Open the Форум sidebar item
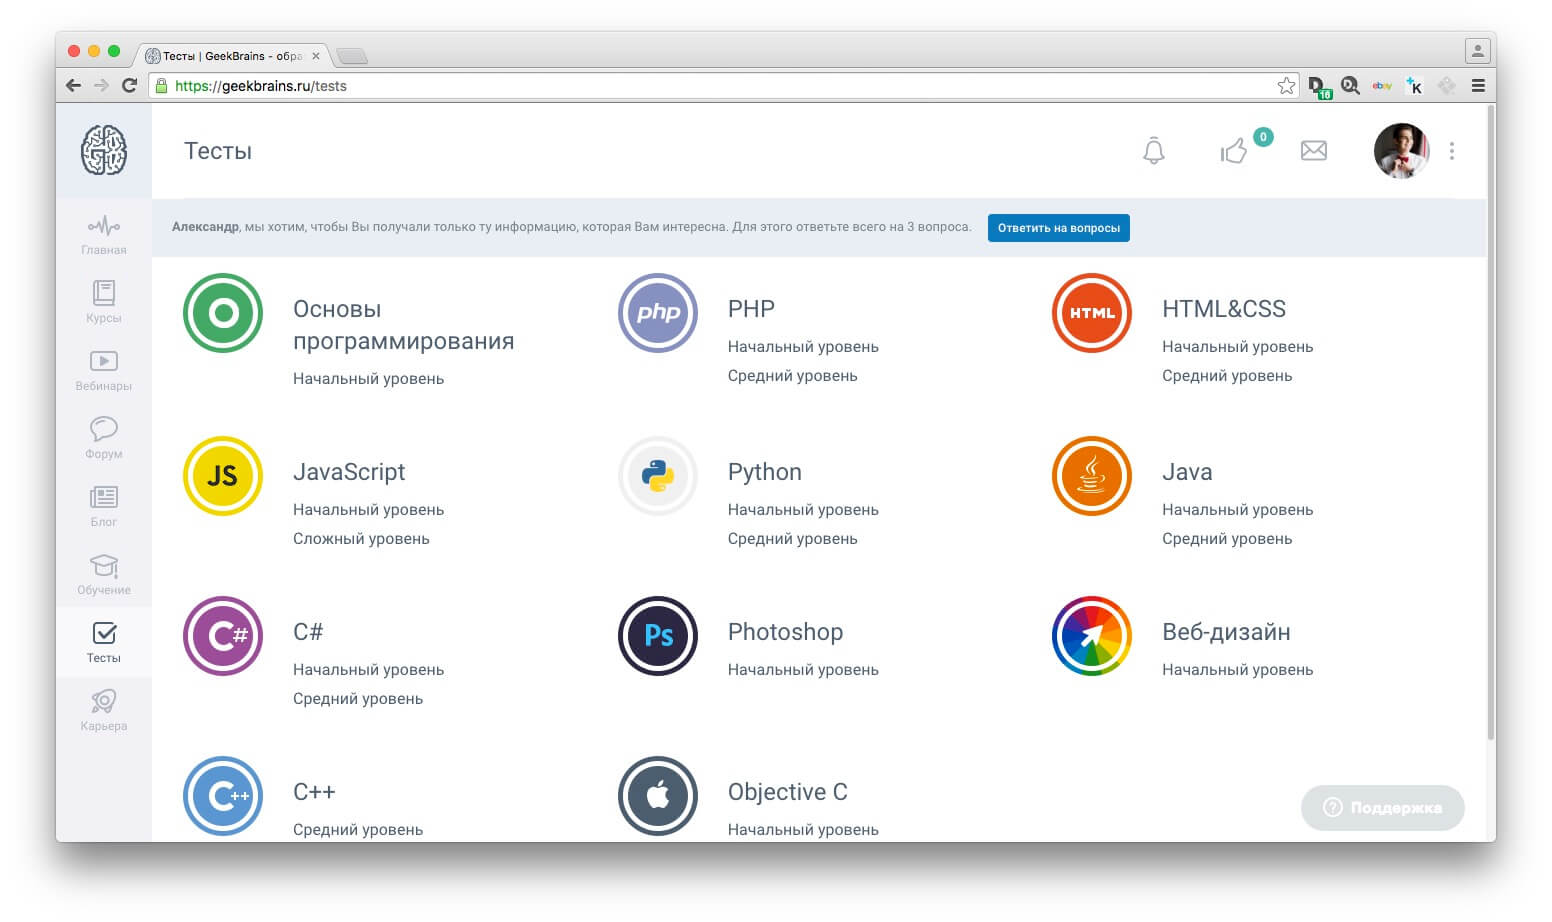Image resolution: width=1552 pixels, height=922 pixels. tap(104, 438)
